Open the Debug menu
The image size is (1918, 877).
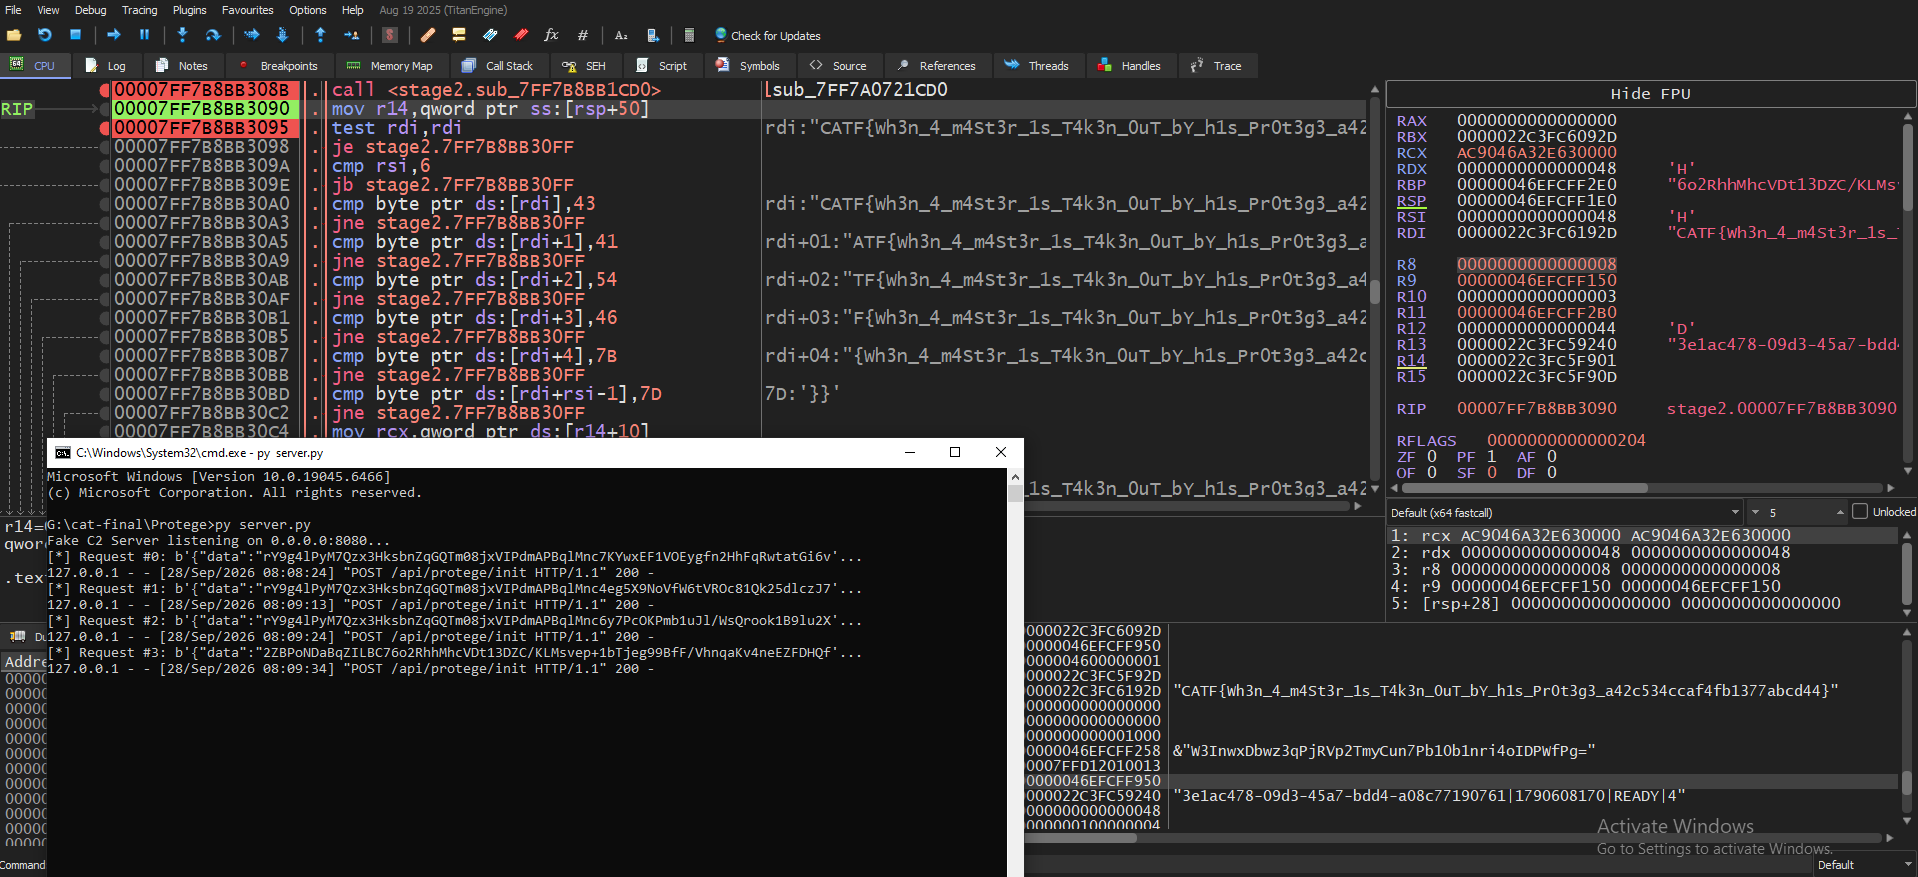pyautogui.click(x=90, y=10)
